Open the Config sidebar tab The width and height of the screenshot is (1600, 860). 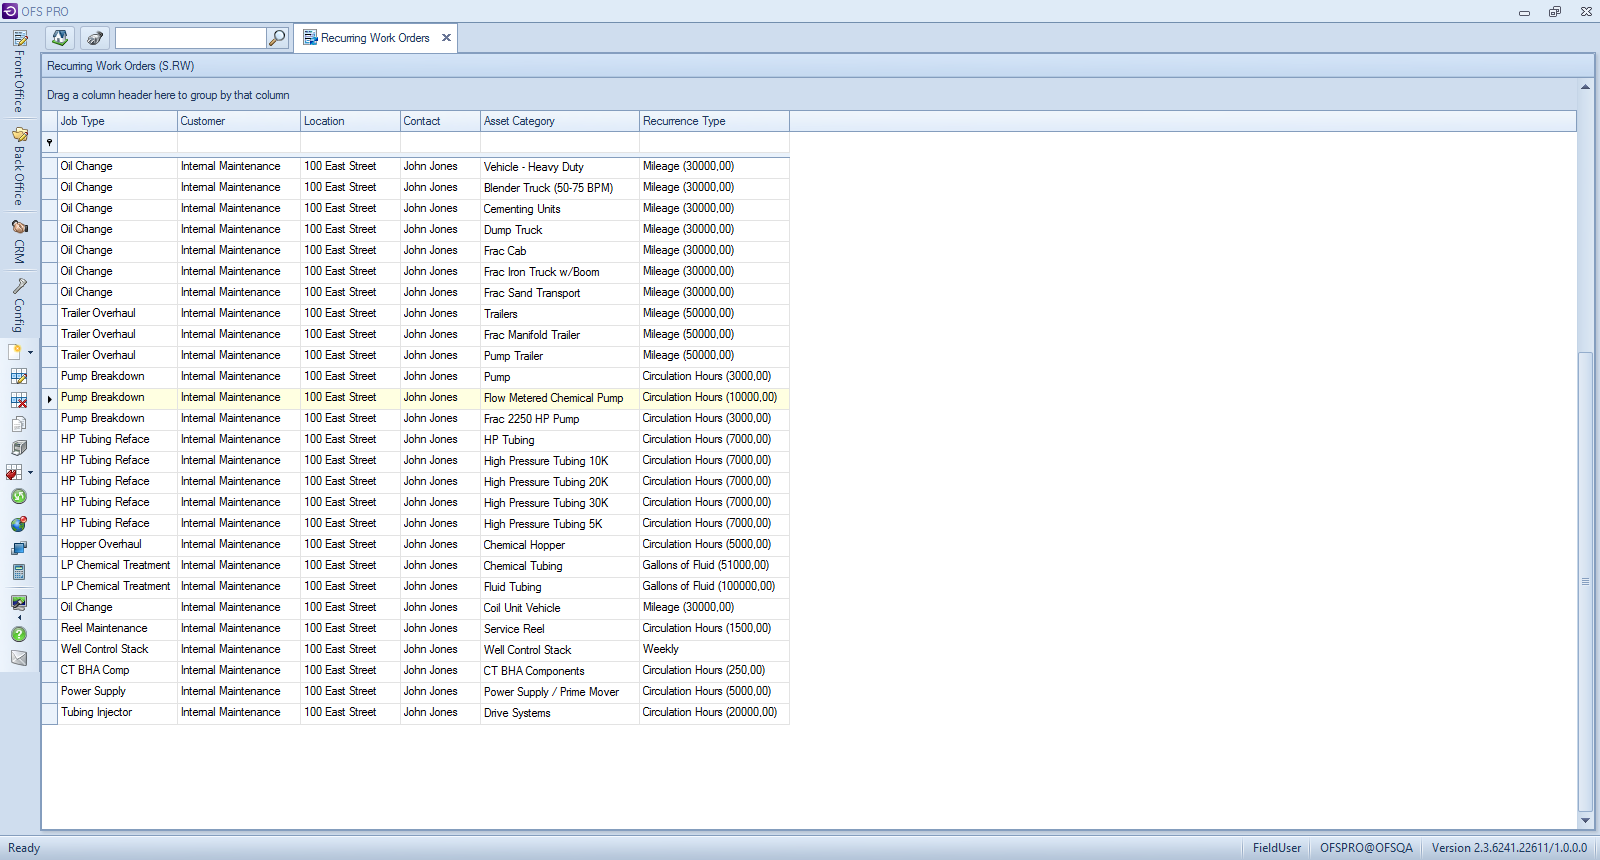pyautogui.click(x=19, y=306)
